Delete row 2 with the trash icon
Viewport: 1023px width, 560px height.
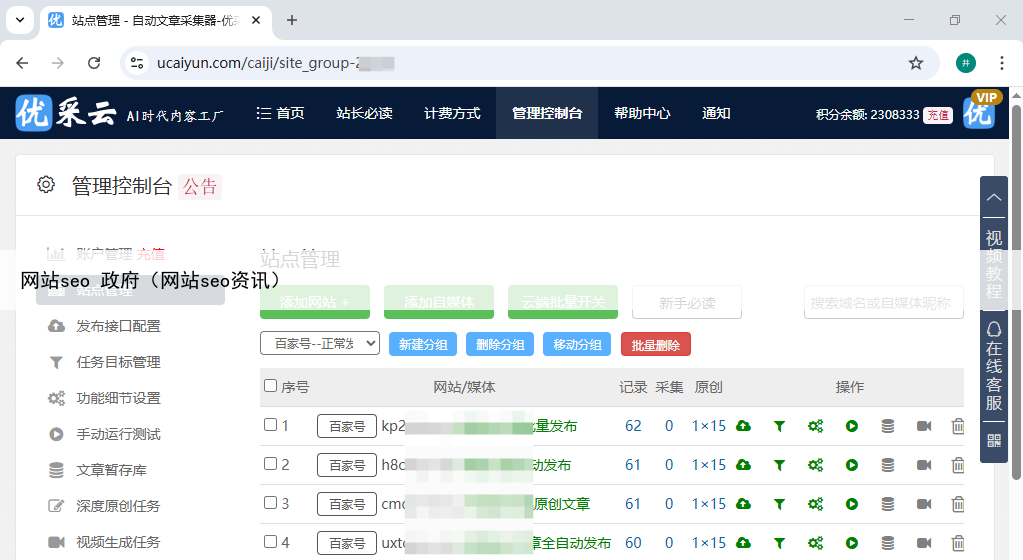957,465
